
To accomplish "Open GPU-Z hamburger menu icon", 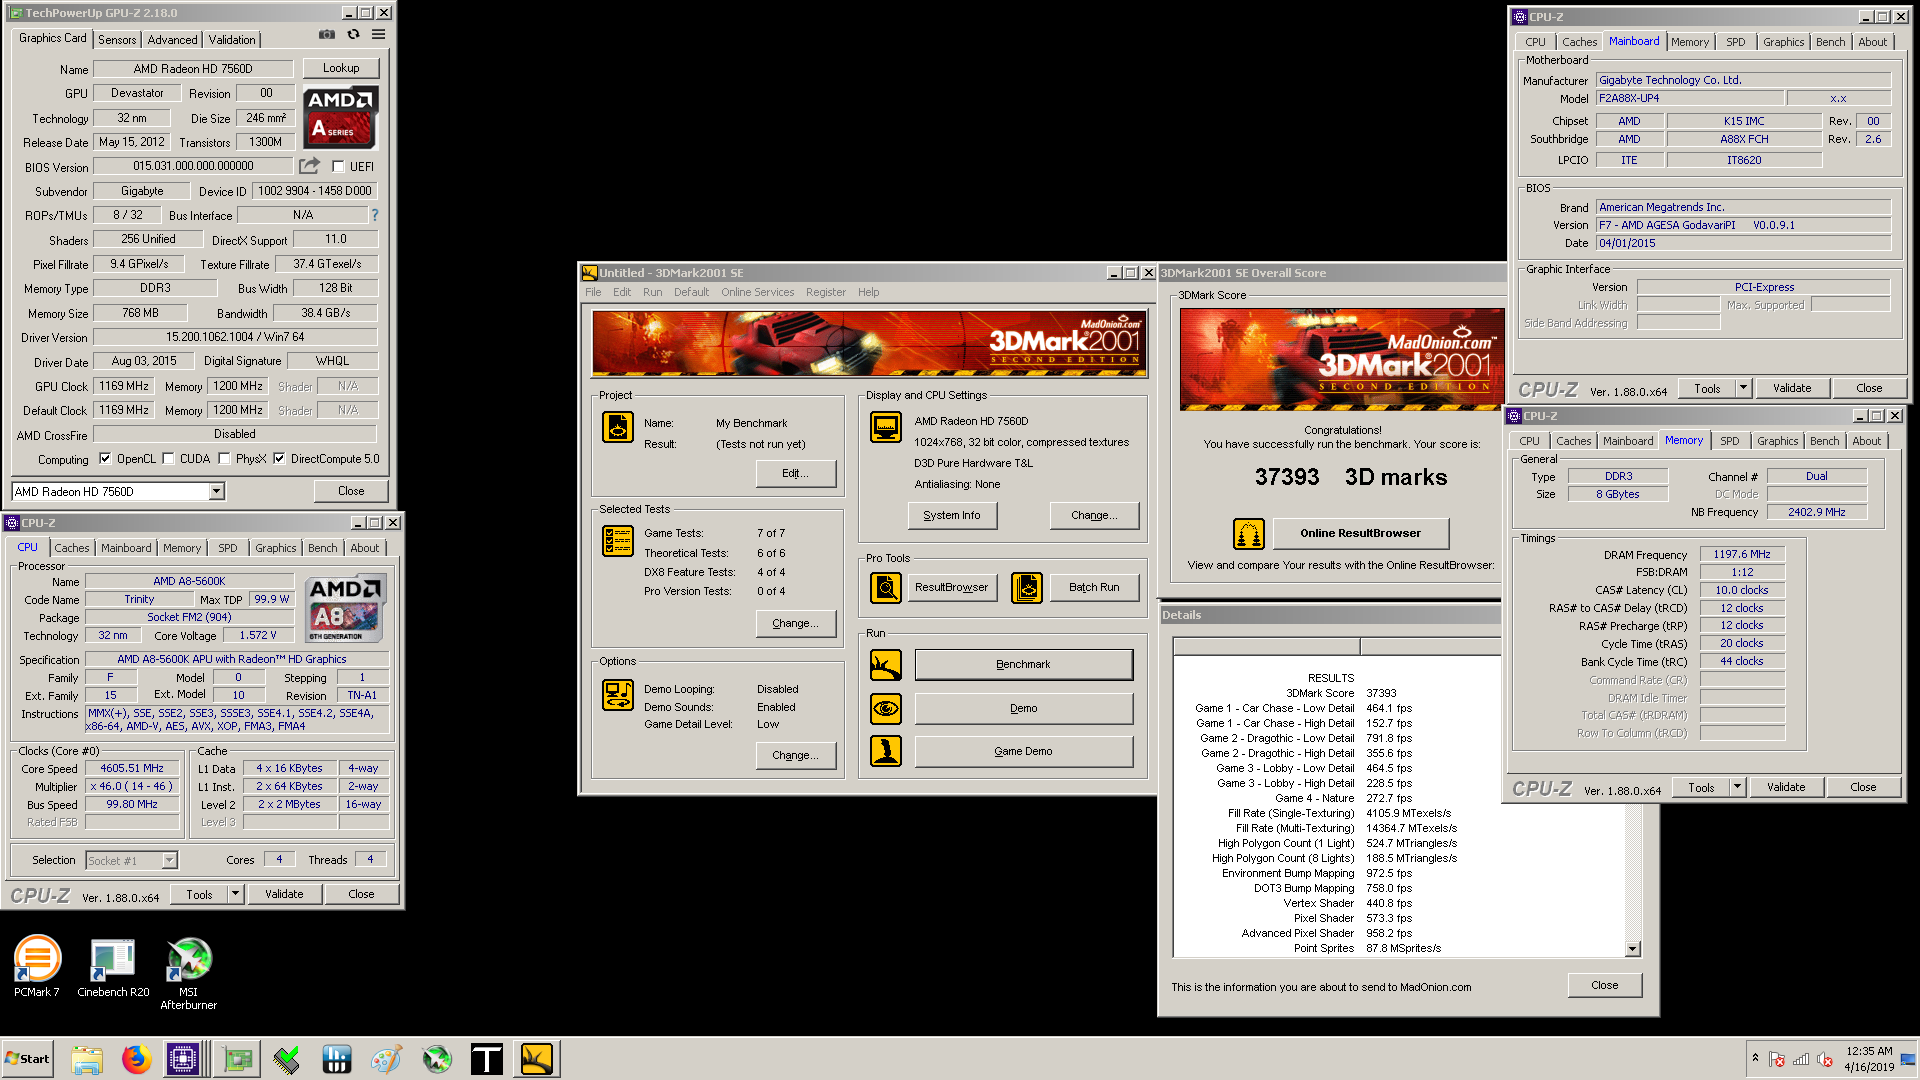I will tap(378, 34).
